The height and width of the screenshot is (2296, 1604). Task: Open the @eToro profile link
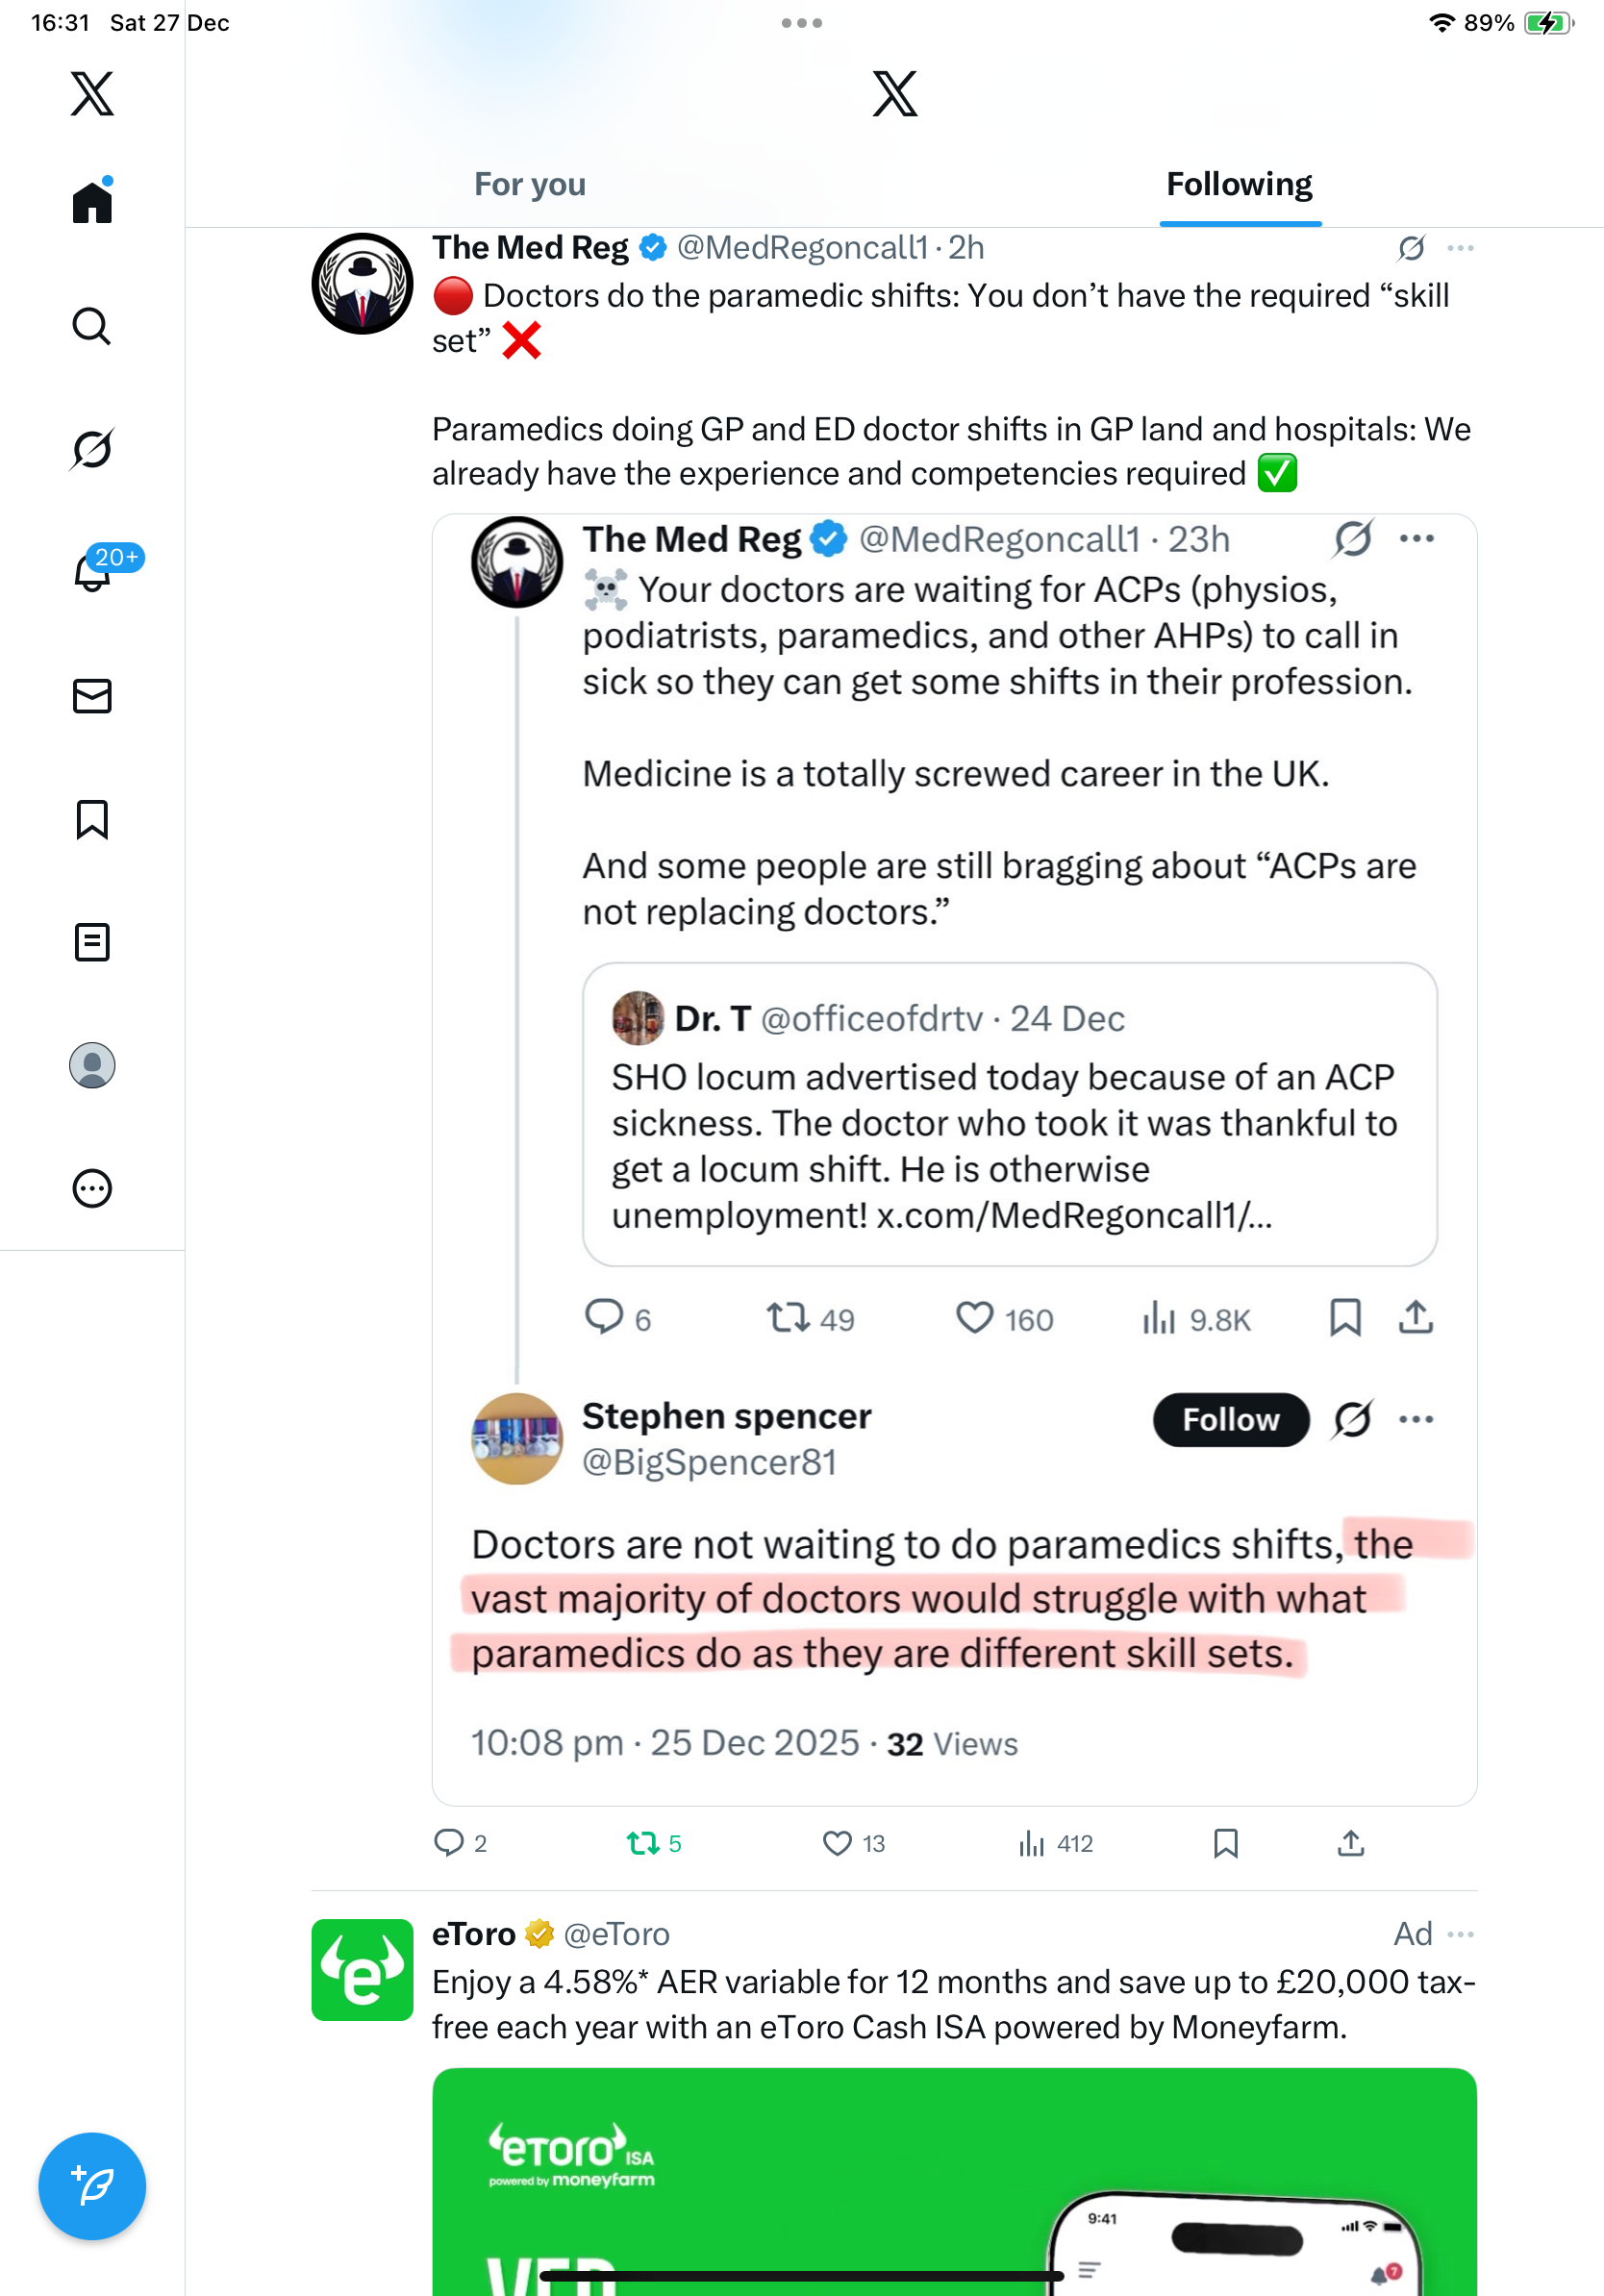[617, 1934]
